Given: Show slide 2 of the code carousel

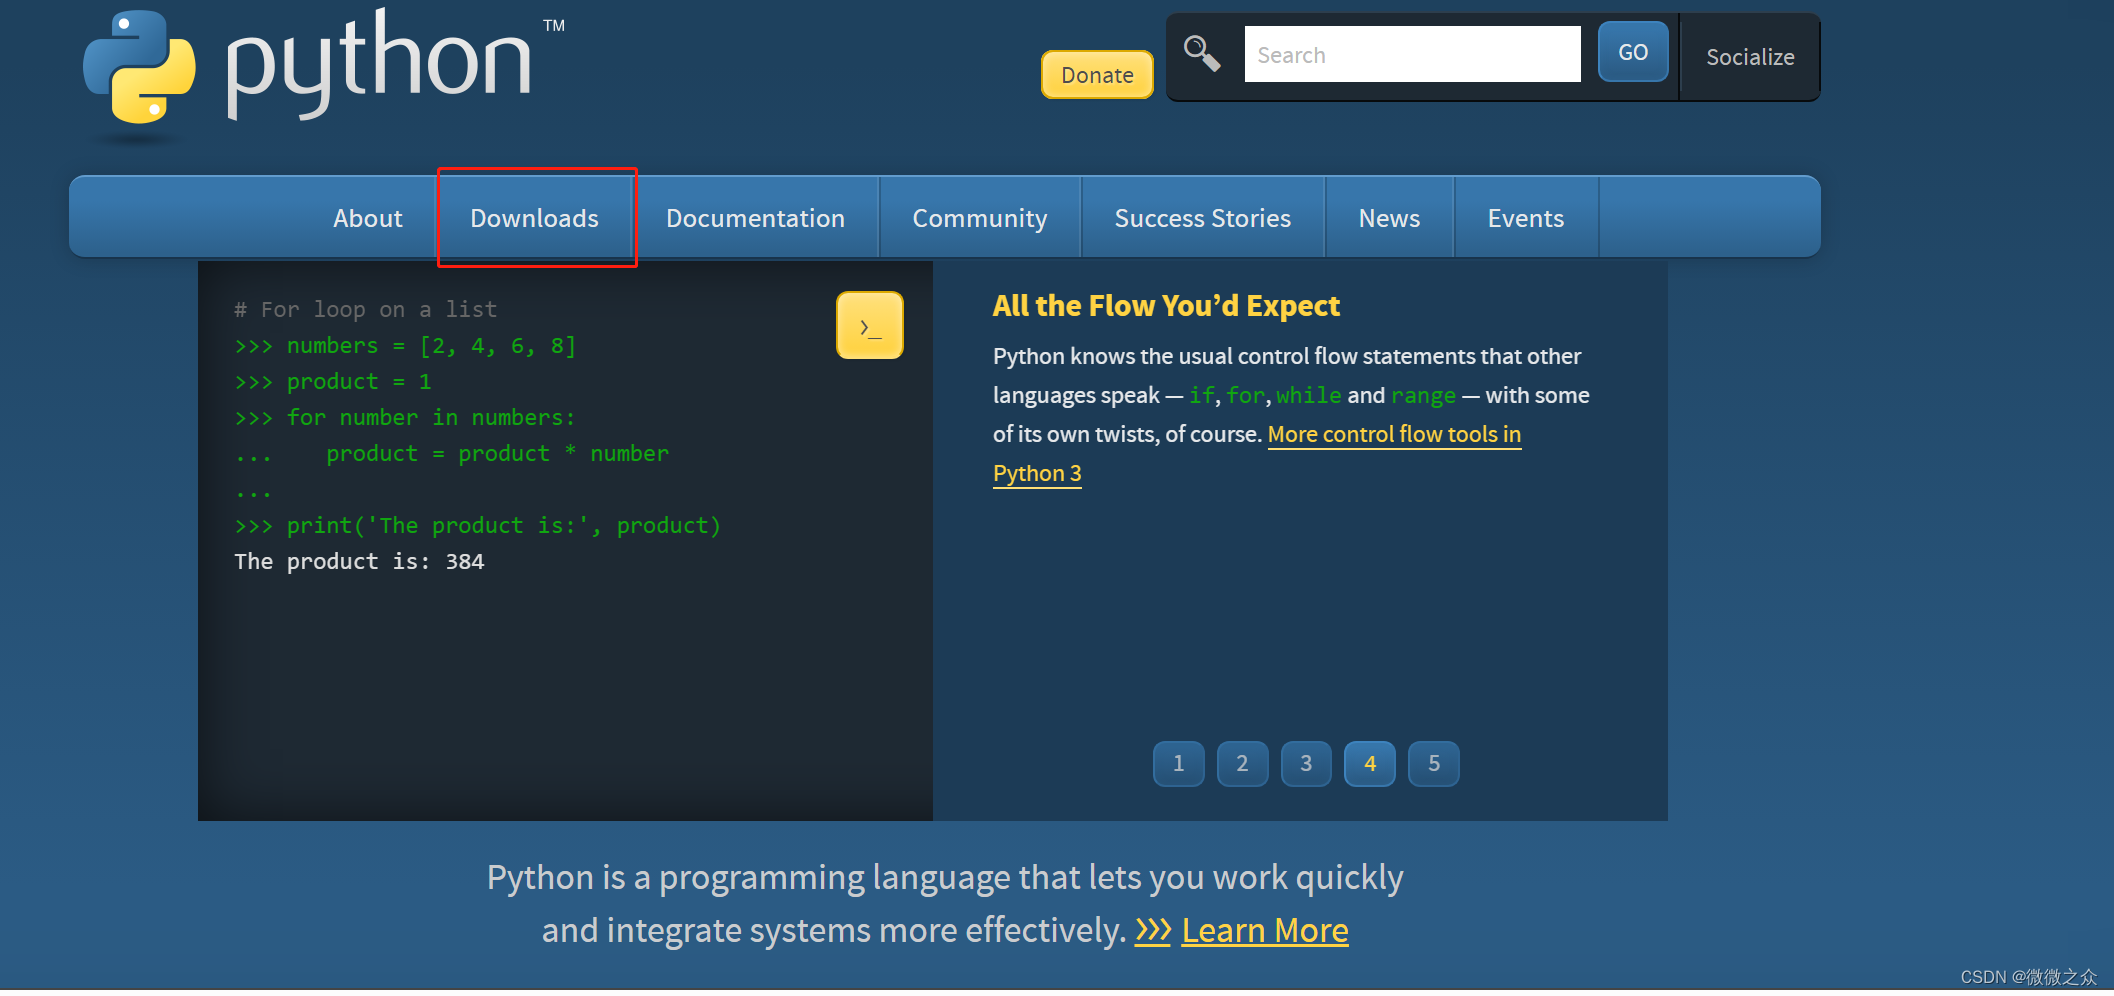Looking at the screenshot, I should click(1243, 764).
